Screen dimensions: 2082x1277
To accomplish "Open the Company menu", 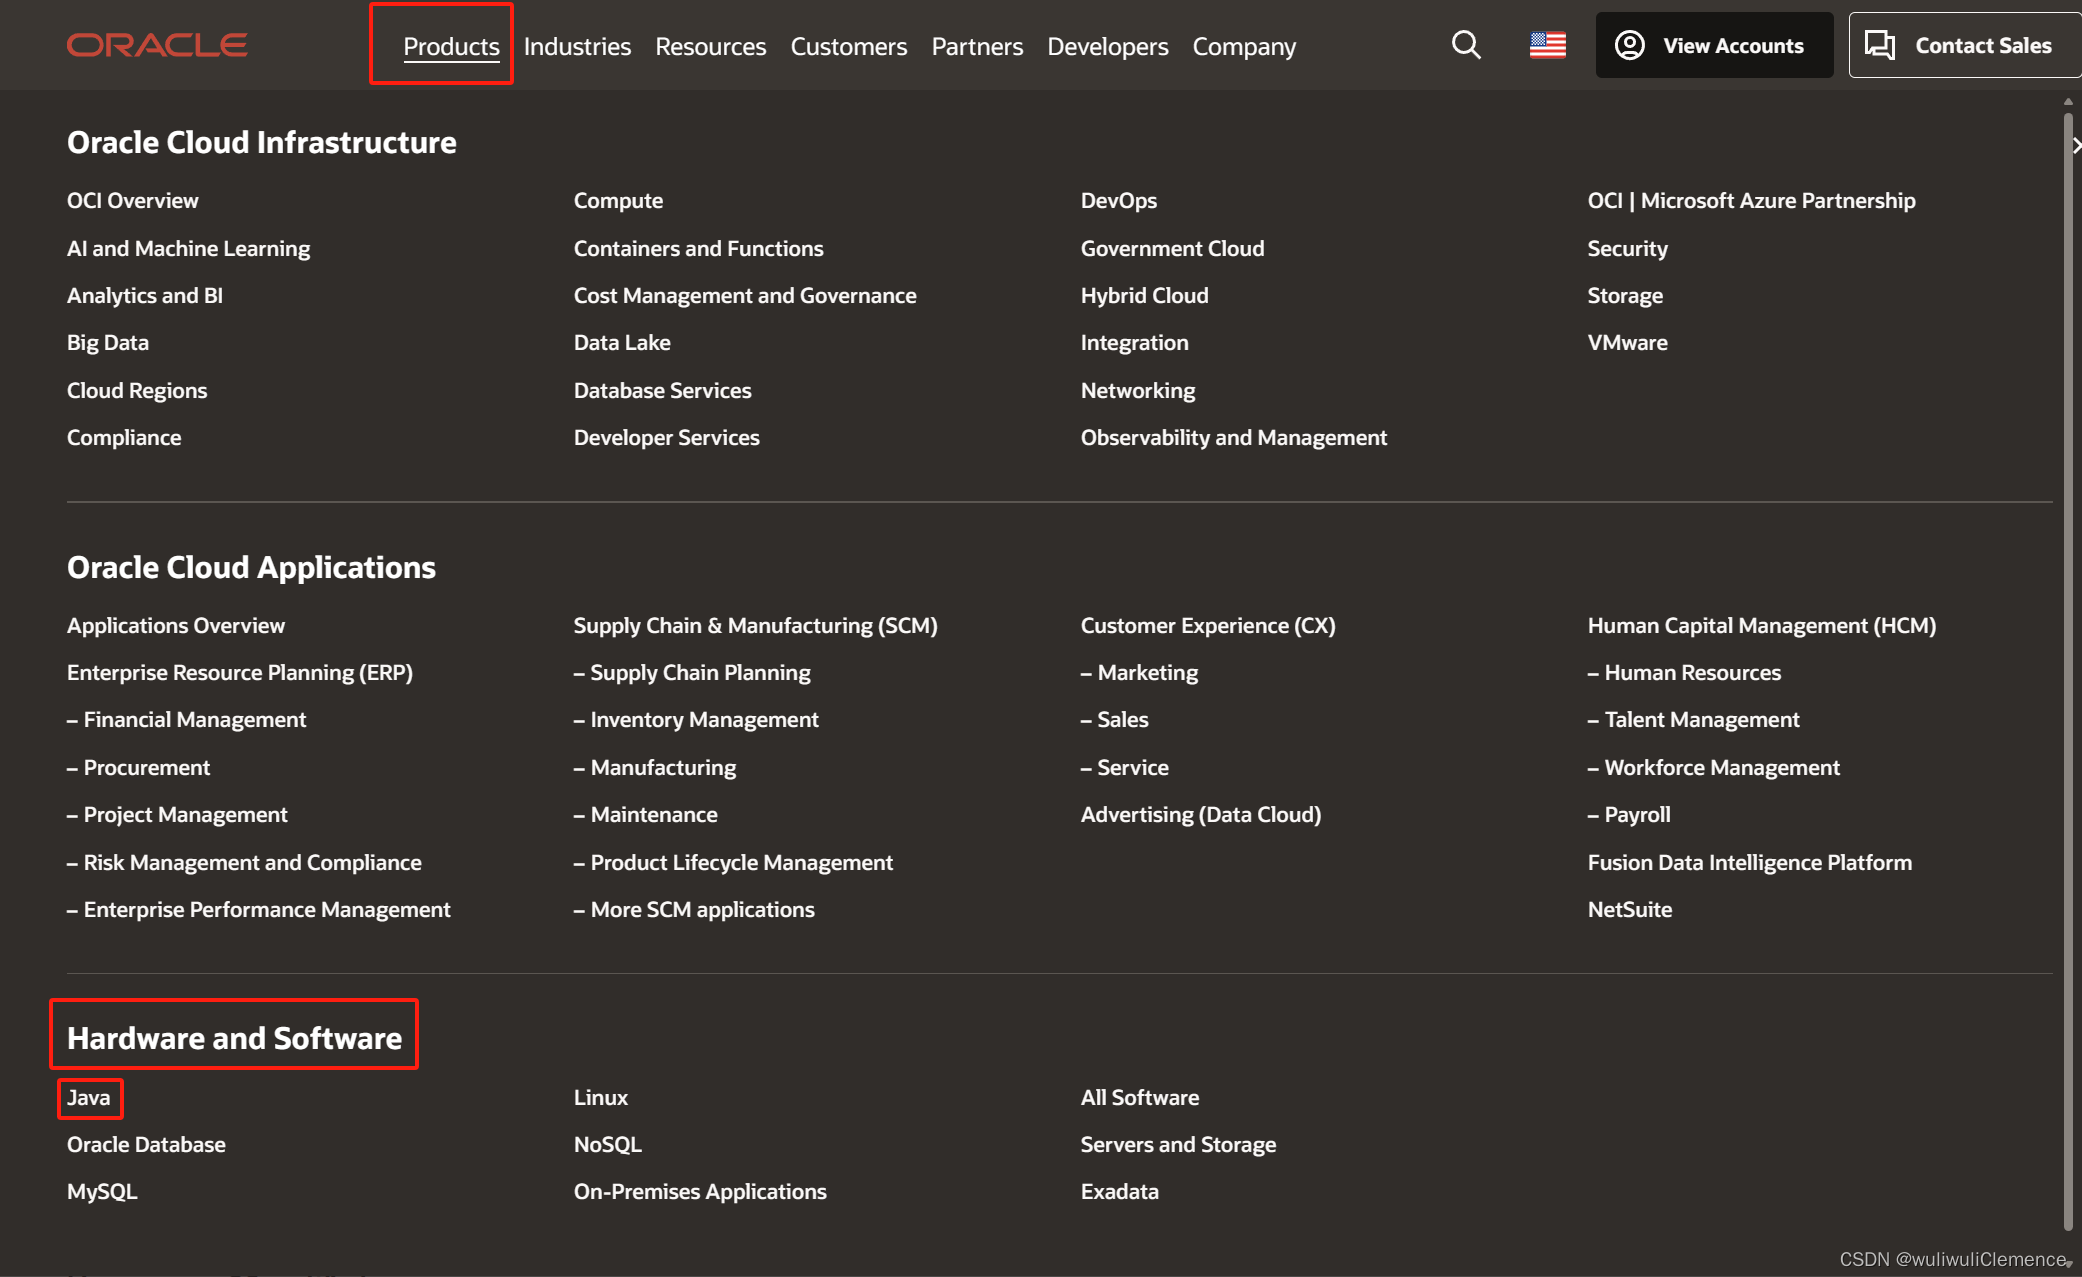I will click(x=1244, y=46).
